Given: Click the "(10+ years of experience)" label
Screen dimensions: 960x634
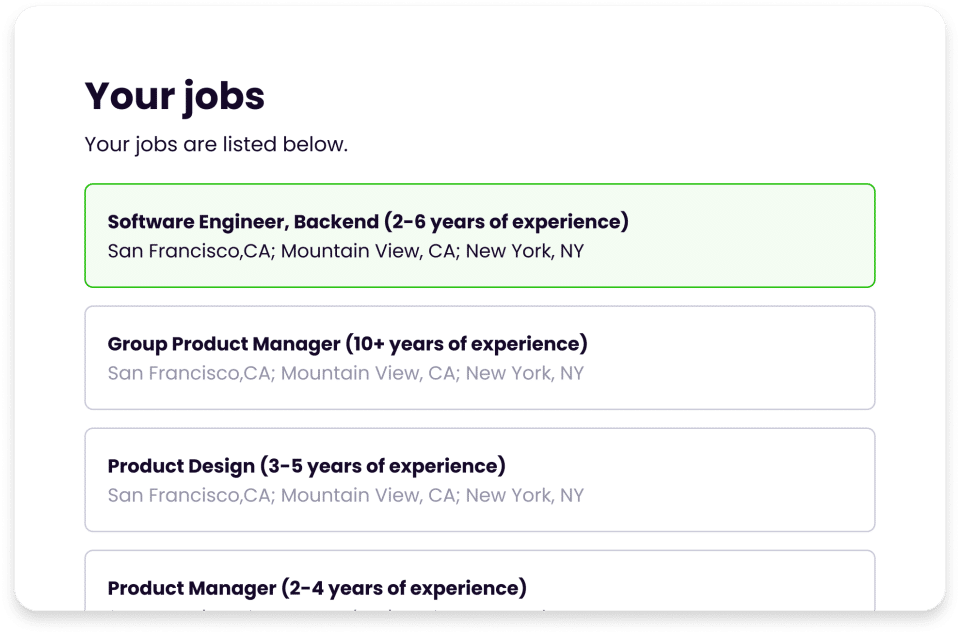Looking at the screenshot, I should (466, 344).
